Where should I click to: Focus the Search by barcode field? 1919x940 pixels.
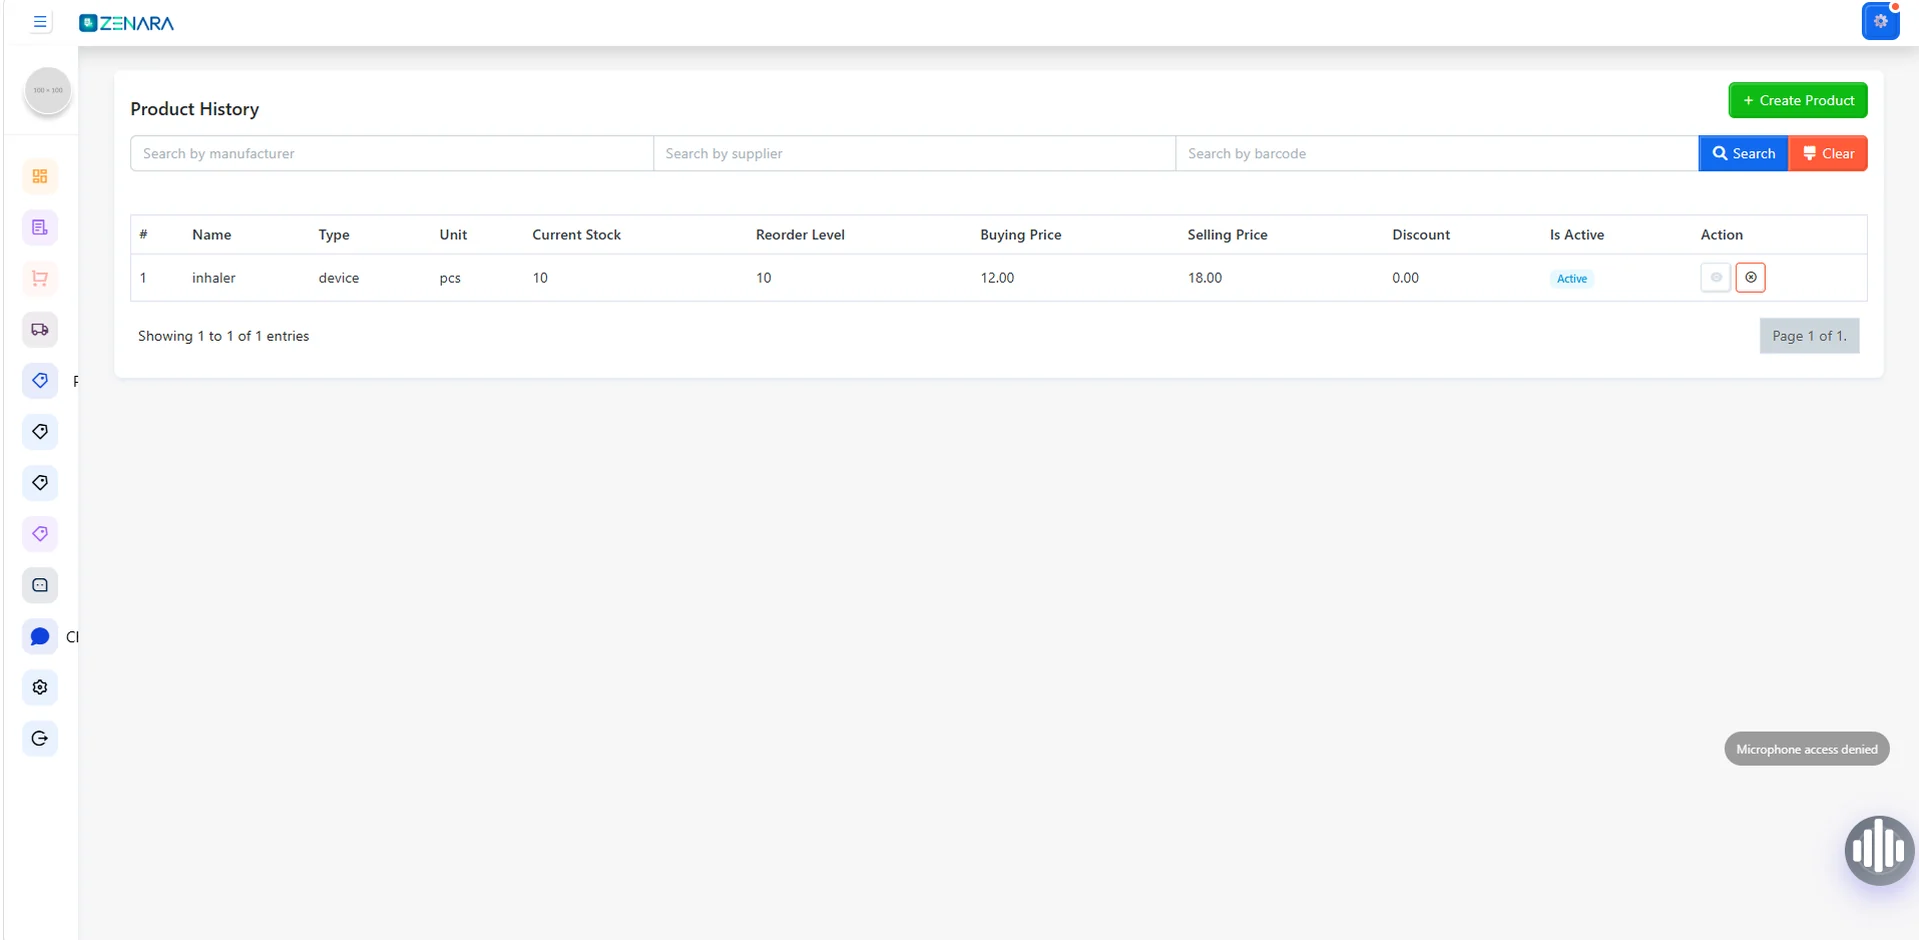coord(1437,153)
